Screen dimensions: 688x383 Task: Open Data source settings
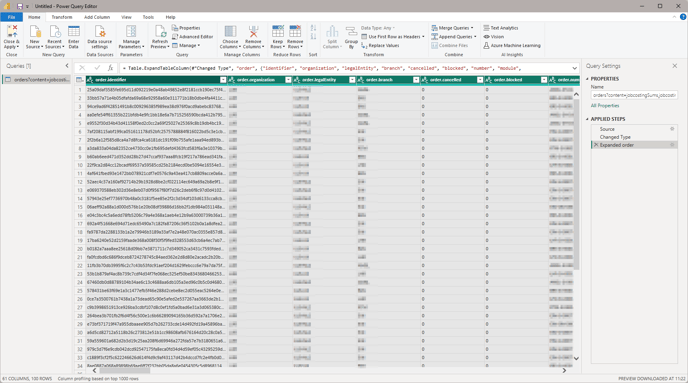point(100,36)
